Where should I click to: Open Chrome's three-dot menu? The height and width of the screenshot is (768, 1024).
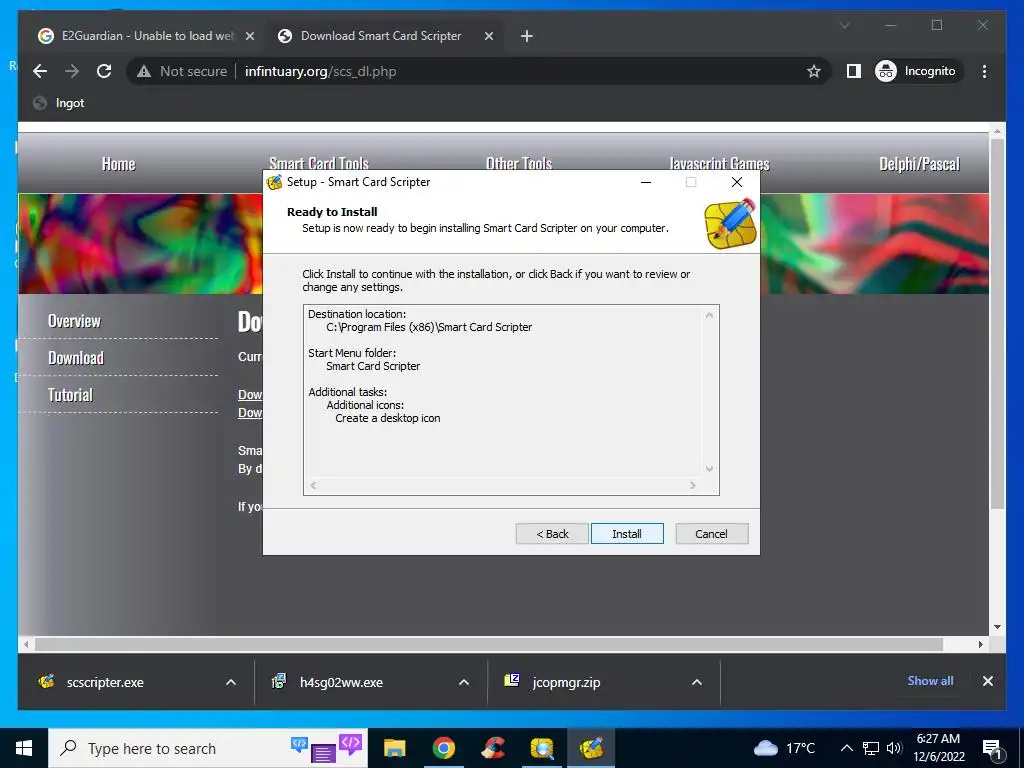984,71
